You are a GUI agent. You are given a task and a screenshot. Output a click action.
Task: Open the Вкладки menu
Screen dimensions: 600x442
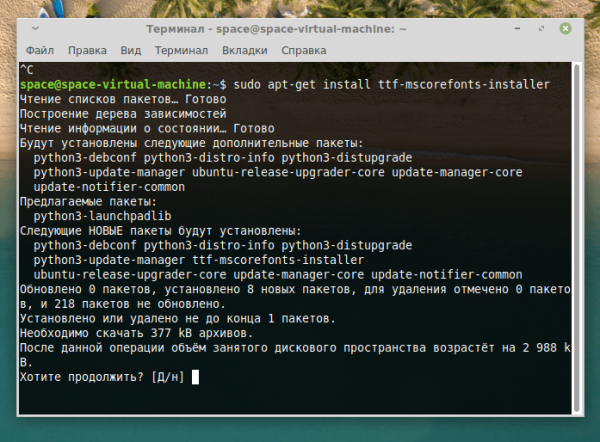tap(245, 51)
